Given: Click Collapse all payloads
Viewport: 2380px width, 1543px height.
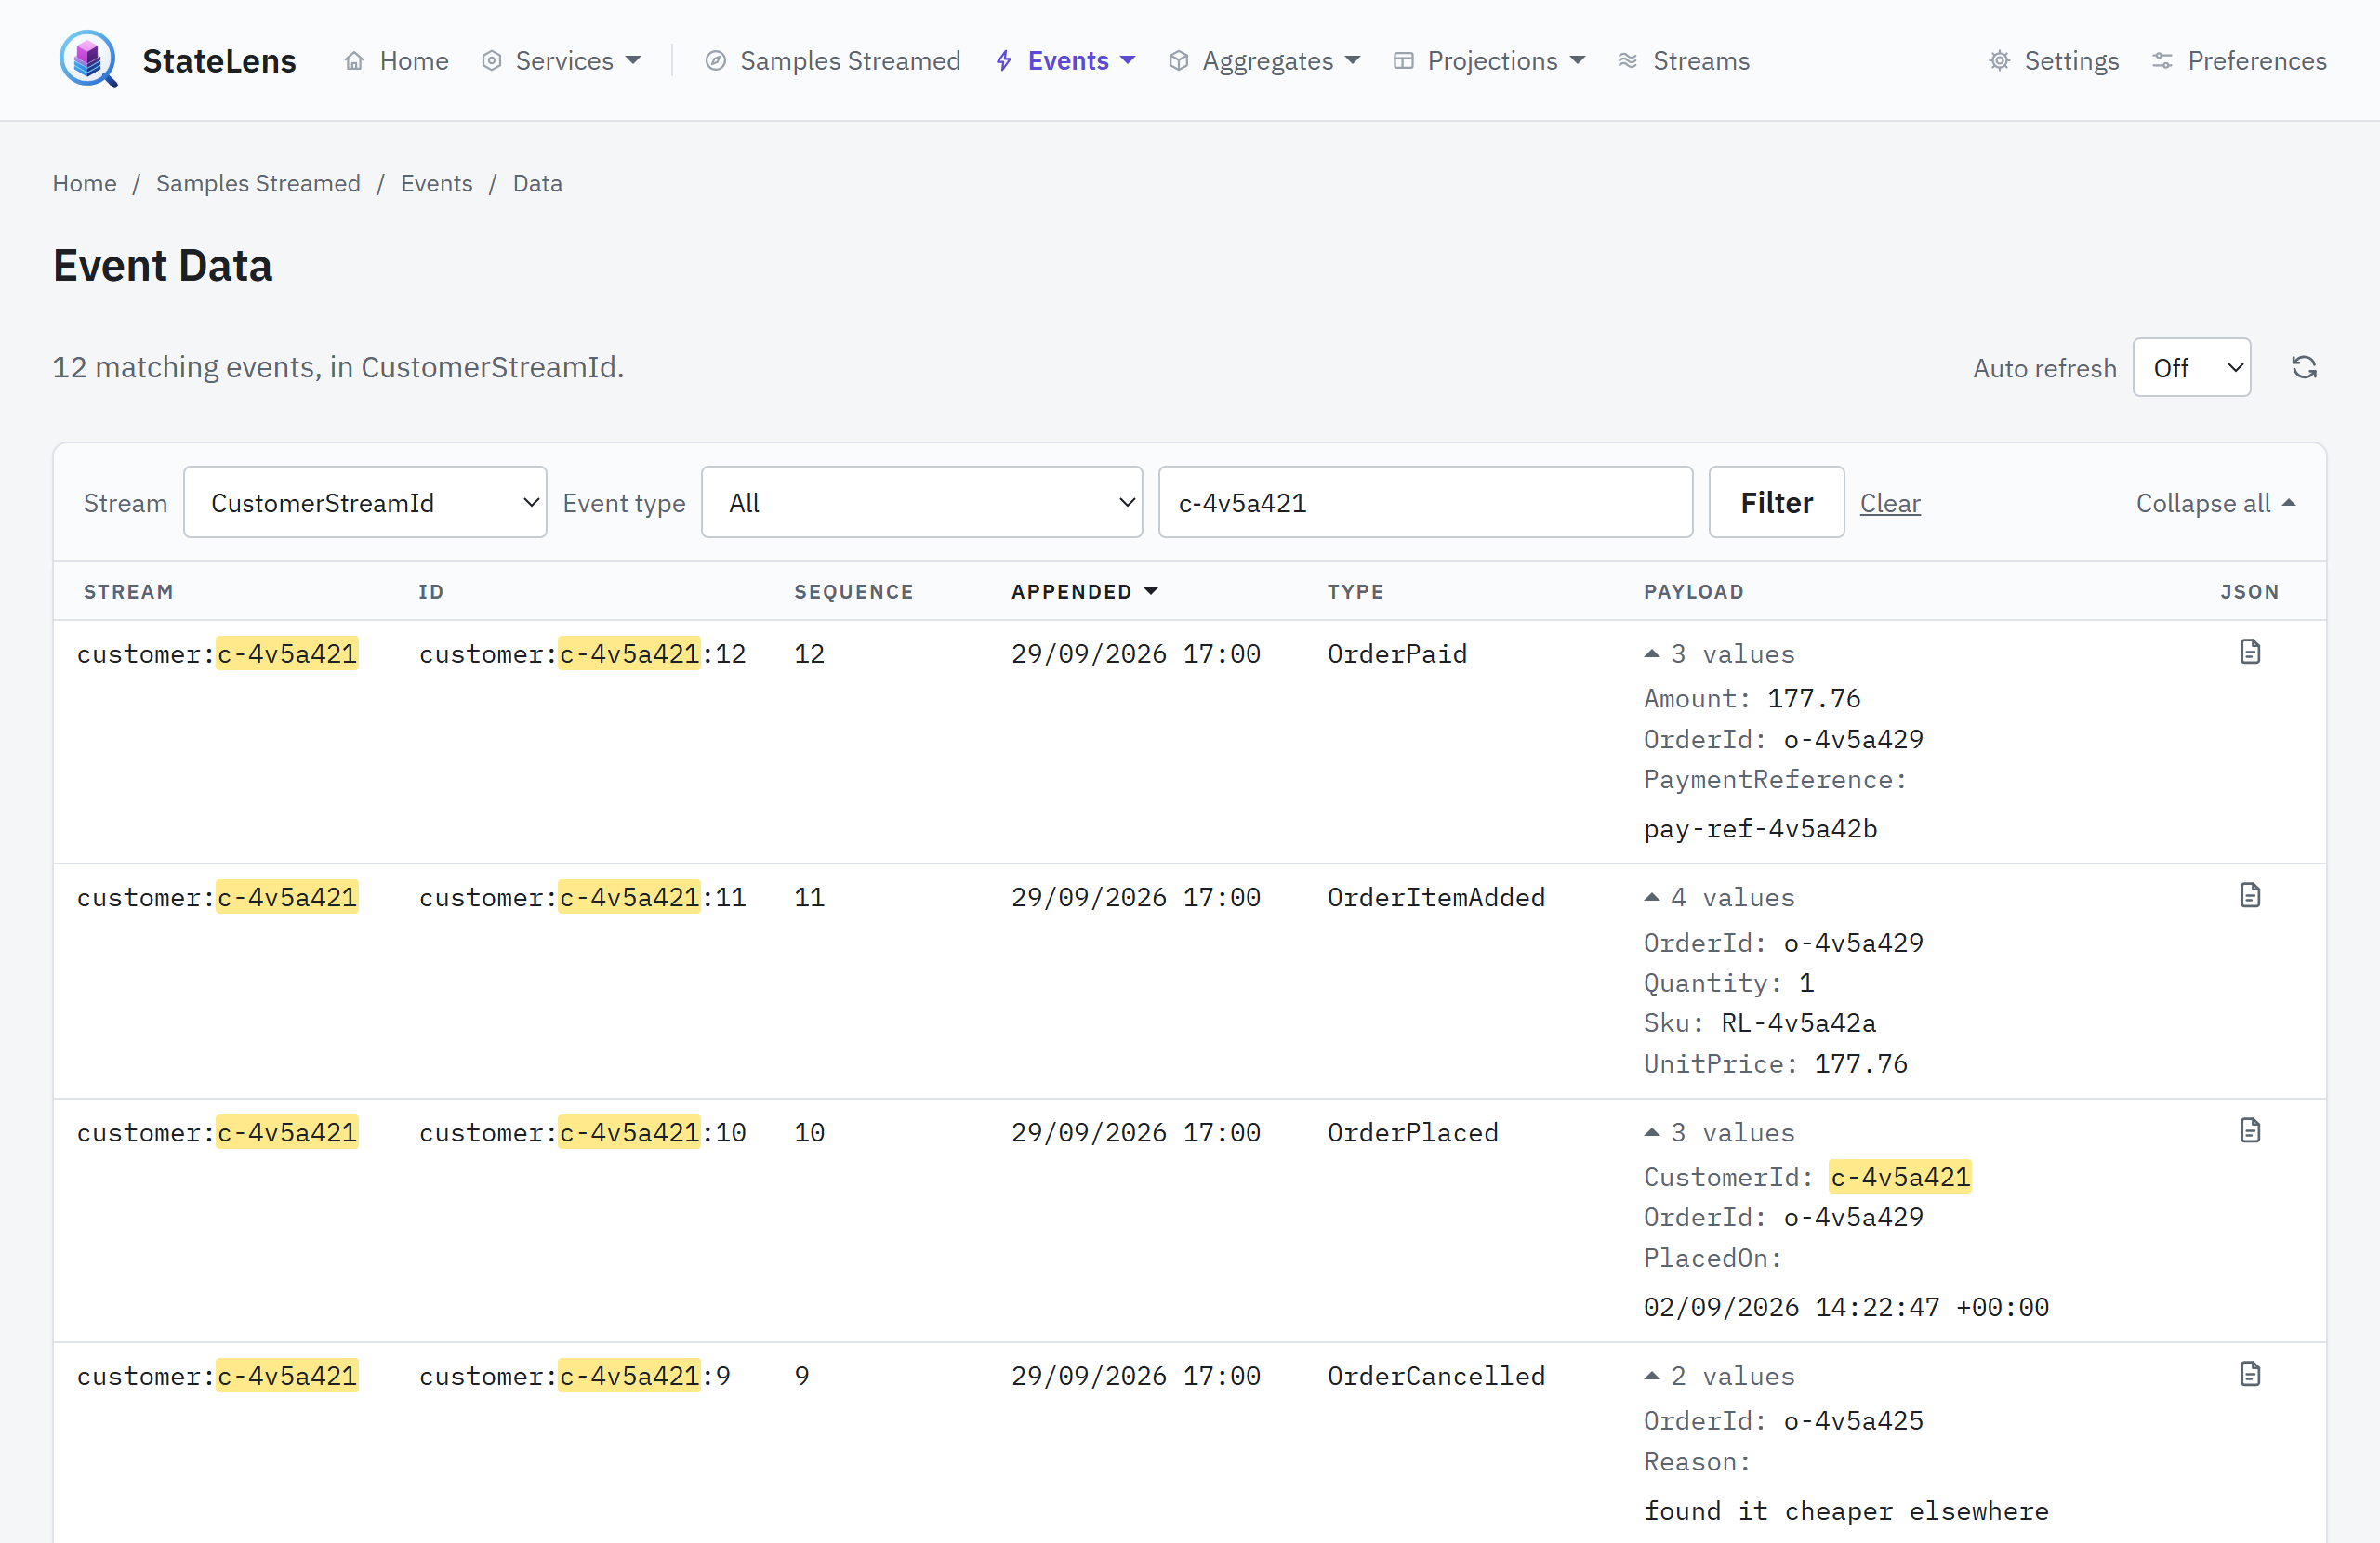Looking at the screenshot, I should click(x=2215, y=503).
